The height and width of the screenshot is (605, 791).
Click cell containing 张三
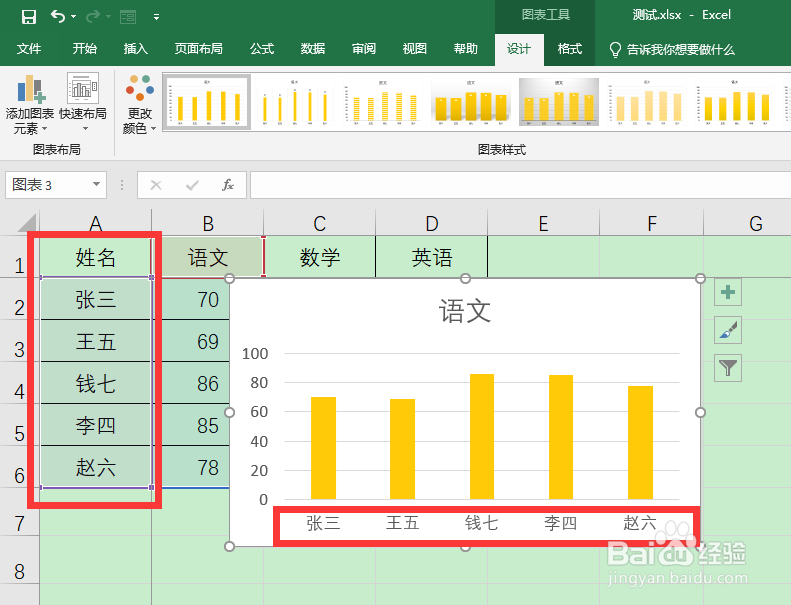tap(95, 299)
